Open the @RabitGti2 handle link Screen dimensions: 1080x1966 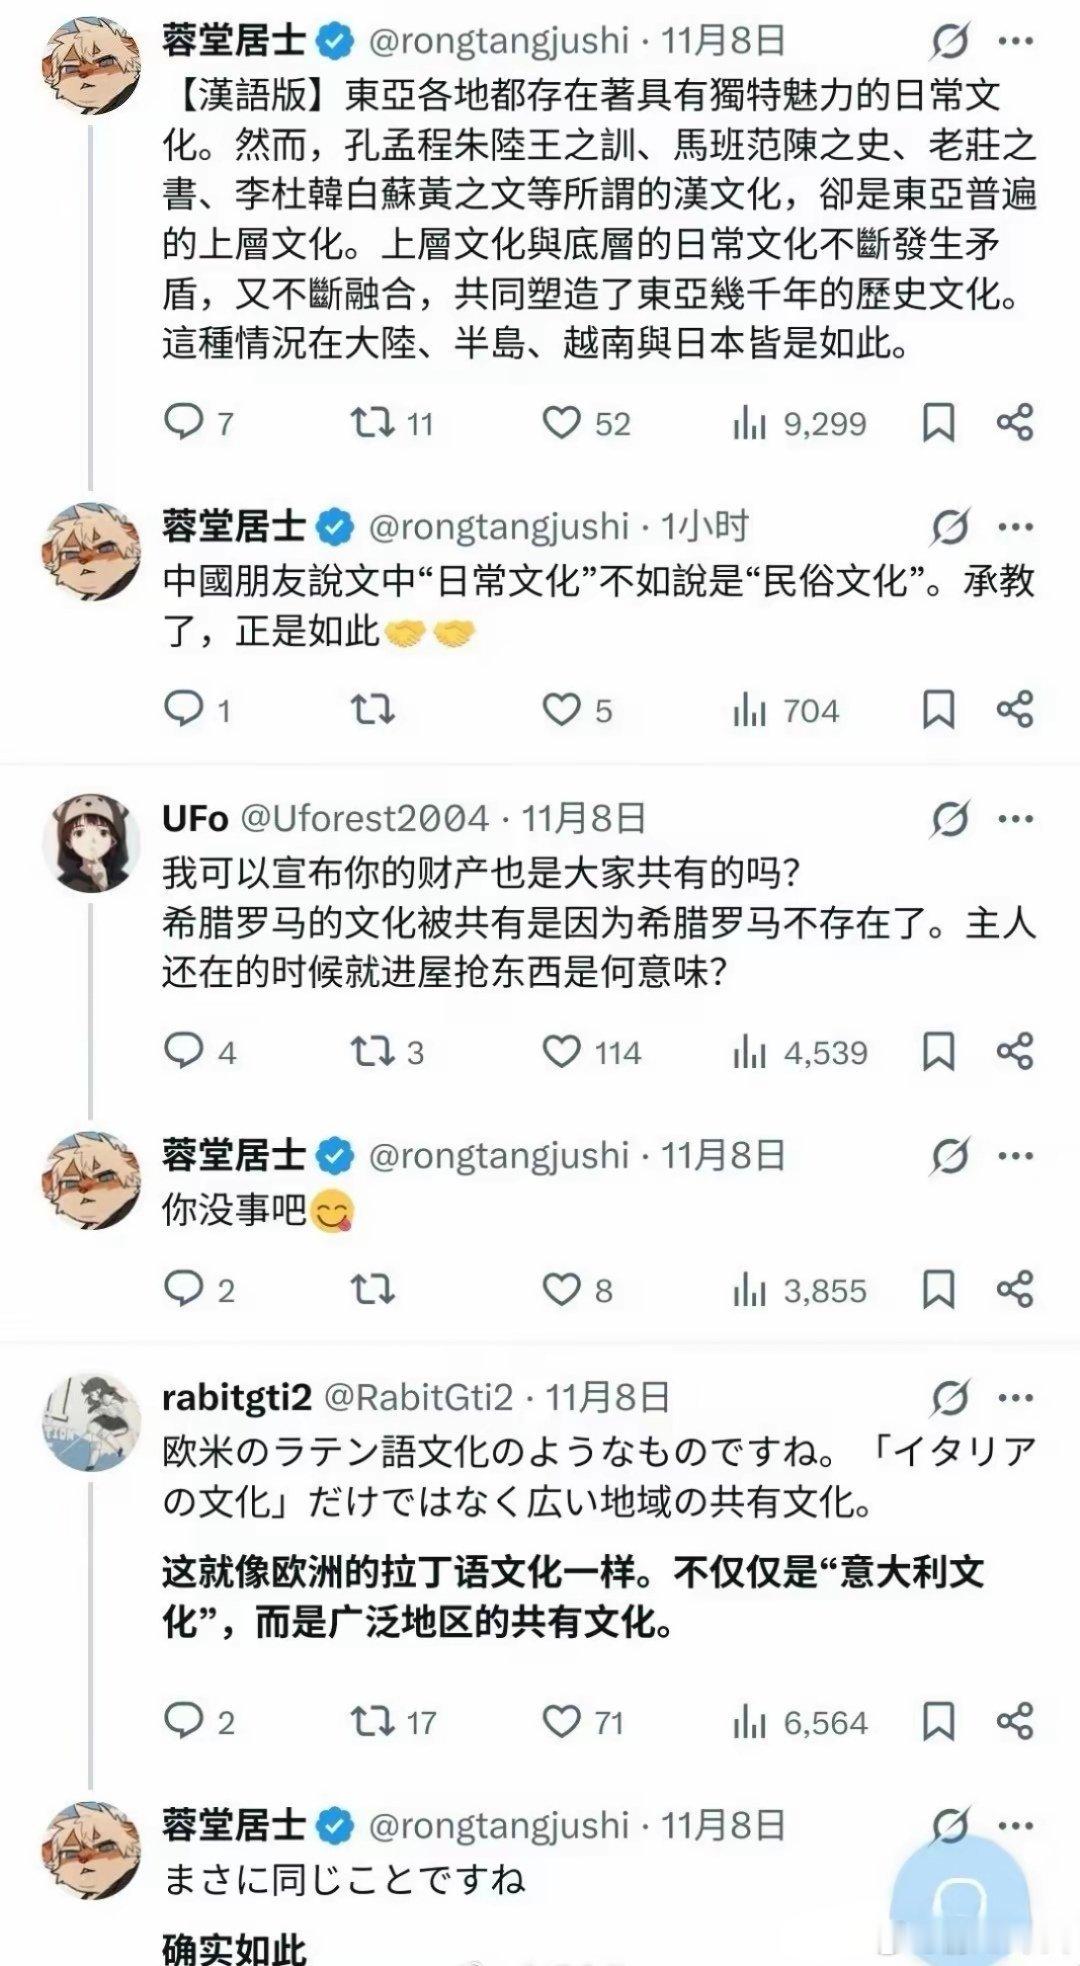pyautogui.click(x=419, y=1397)
